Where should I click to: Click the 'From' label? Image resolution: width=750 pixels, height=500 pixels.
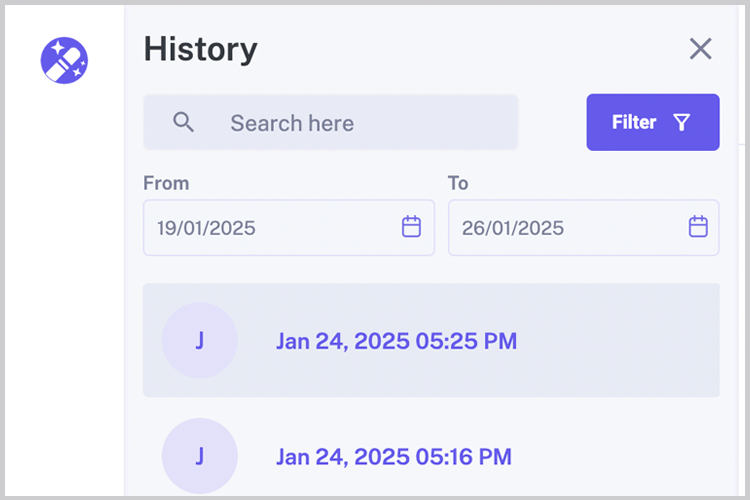[166, 183]
